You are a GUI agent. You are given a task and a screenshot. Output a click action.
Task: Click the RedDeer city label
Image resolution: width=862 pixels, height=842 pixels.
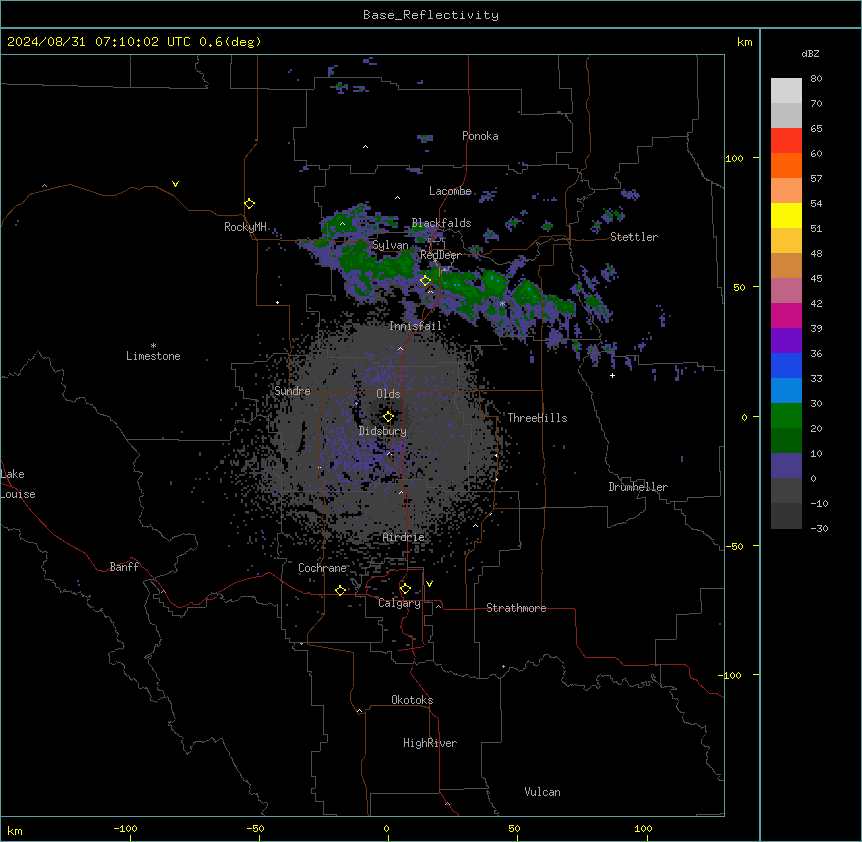[x=440, y=255]
